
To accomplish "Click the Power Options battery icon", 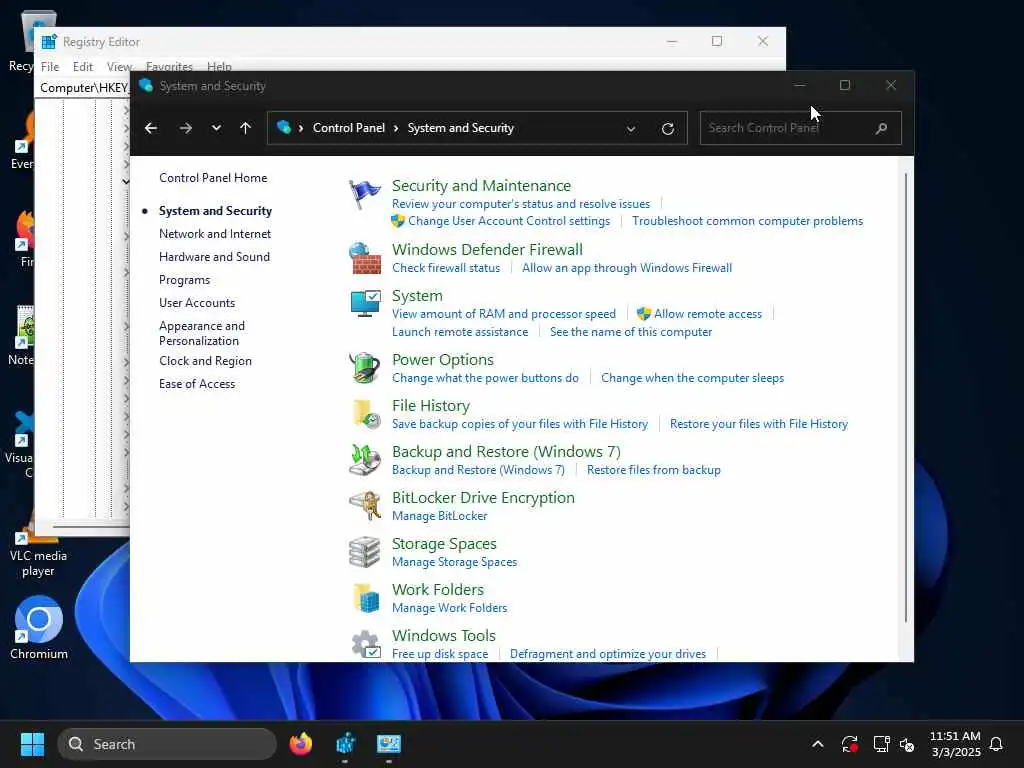I will click(x=364, y=368).
